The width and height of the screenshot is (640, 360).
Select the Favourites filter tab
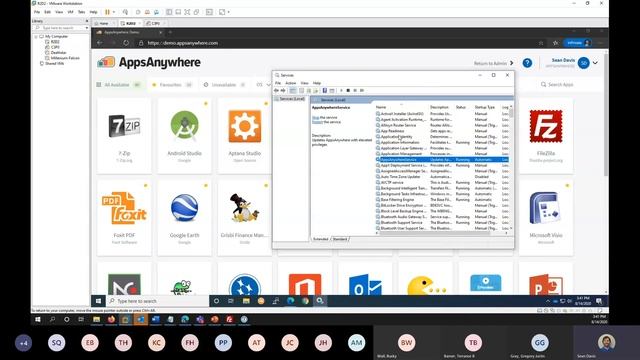click(x=172, y=85)
